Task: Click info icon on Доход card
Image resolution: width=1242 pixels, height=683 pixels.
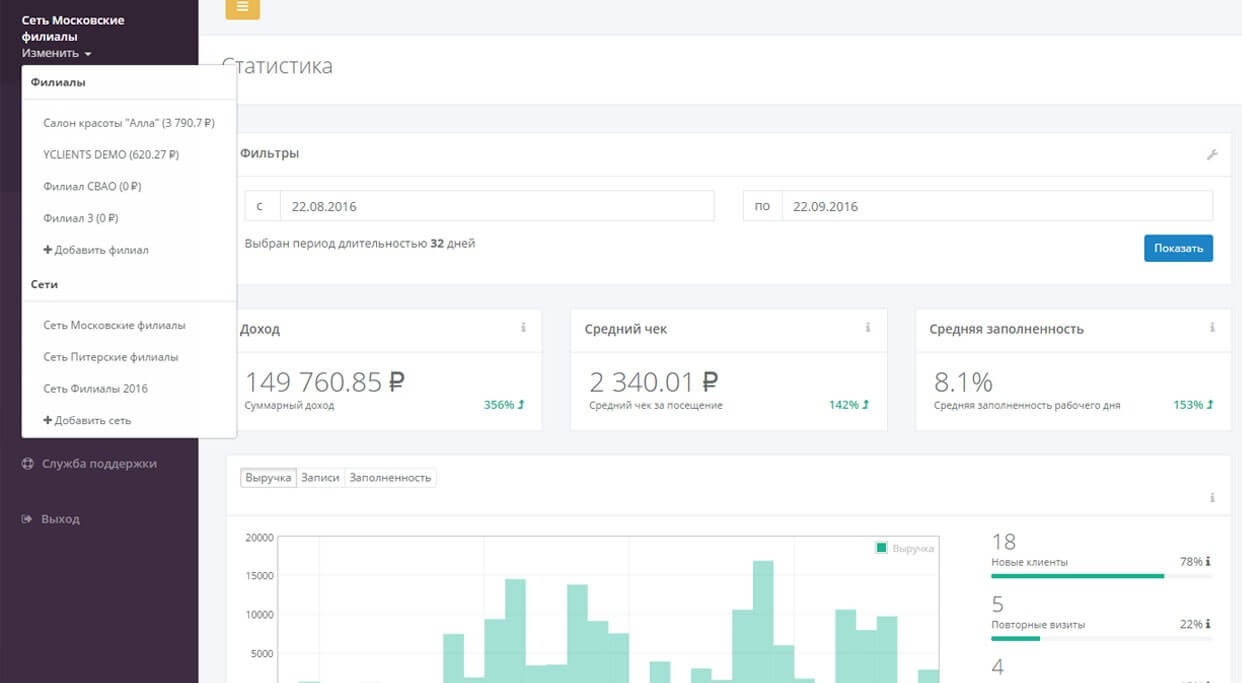Action: [523, 328]
